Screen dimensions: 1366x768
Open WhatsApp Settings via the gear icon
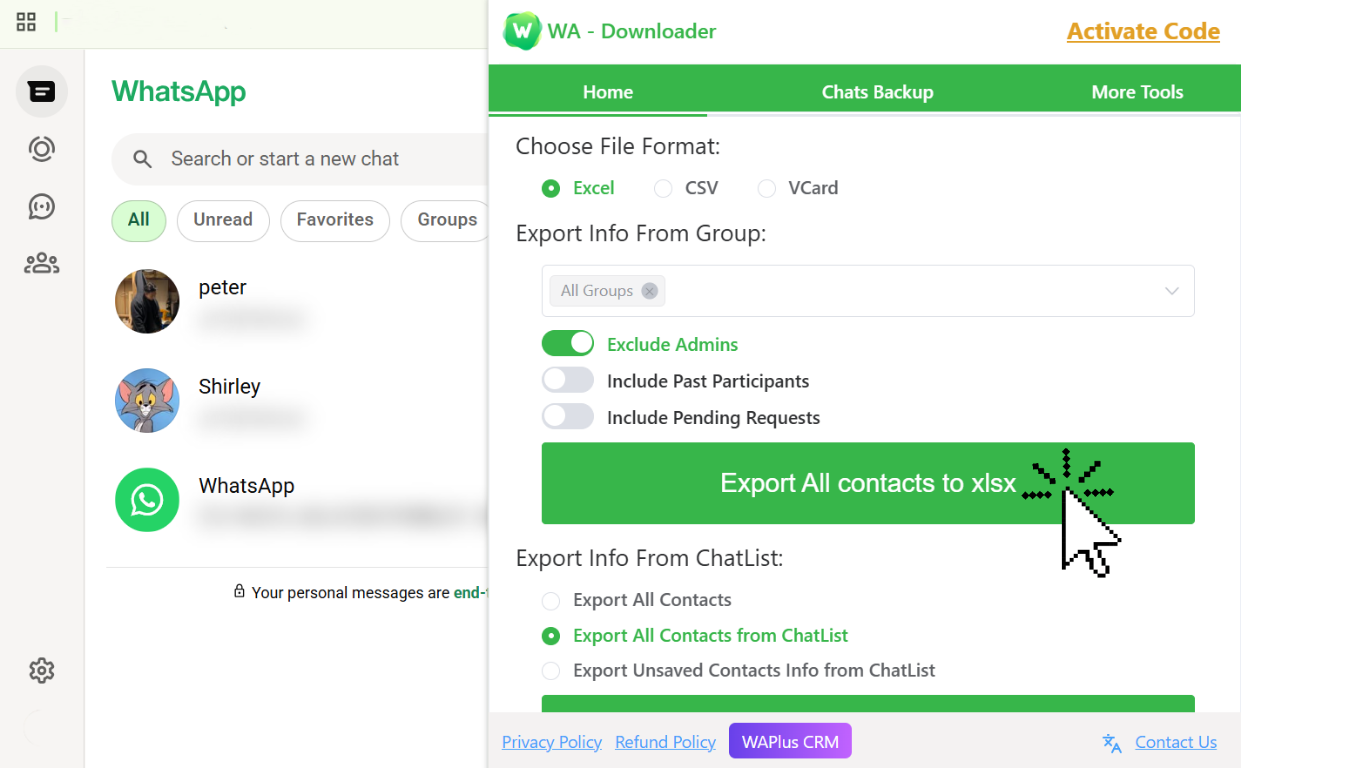(x=41, y=670)
